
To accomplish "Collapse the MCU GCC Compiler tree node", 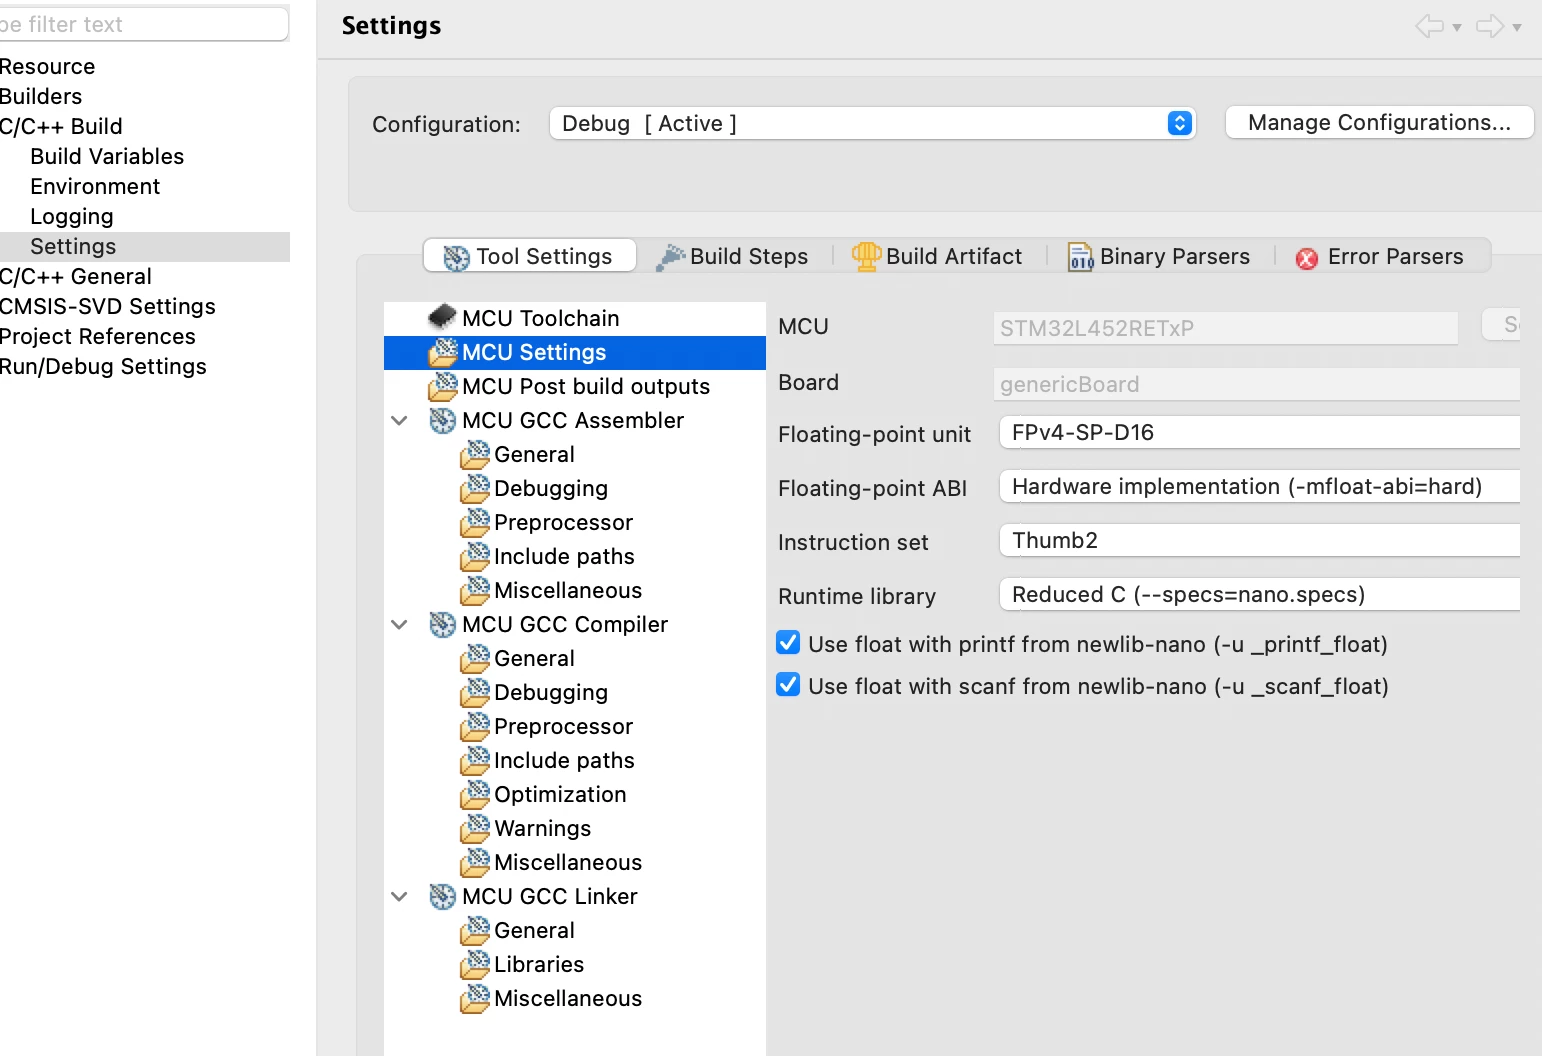I will [x=399, y=625].
